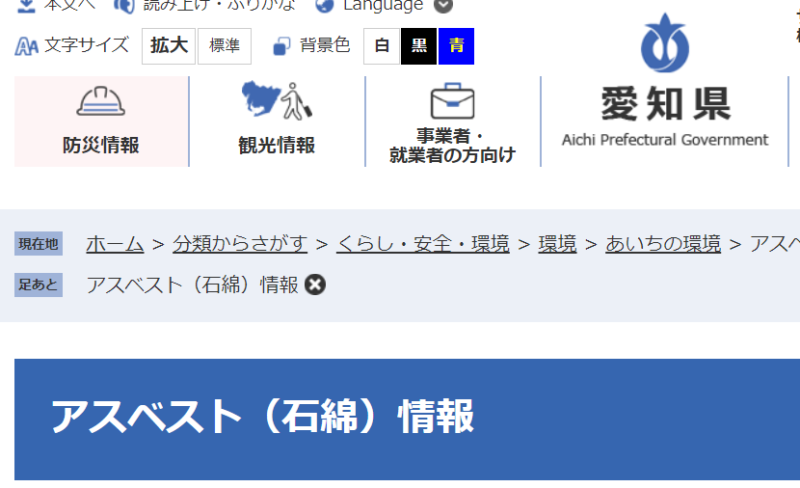
Task: Click the briefcase icon for 事業者・就業者の方向け
Action: [x=452, y=101]
